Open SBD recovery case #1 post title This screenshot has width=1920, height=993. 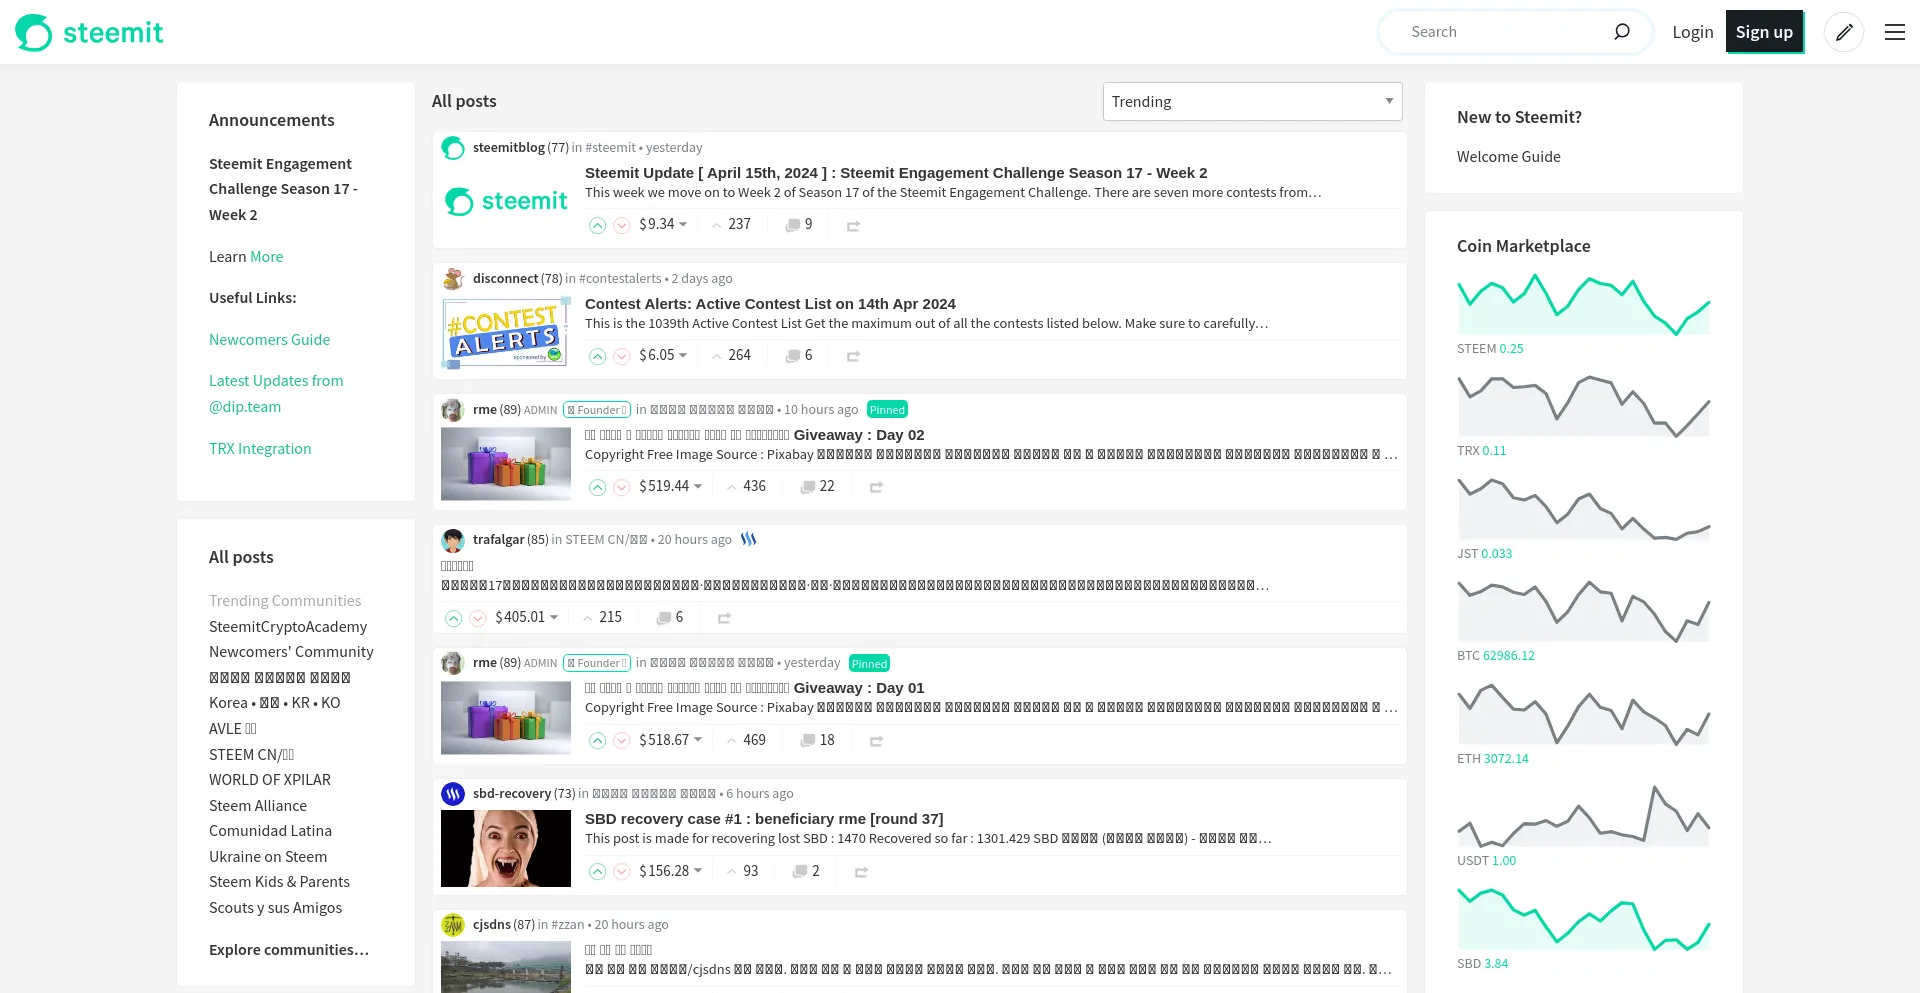tap(764, 819)
